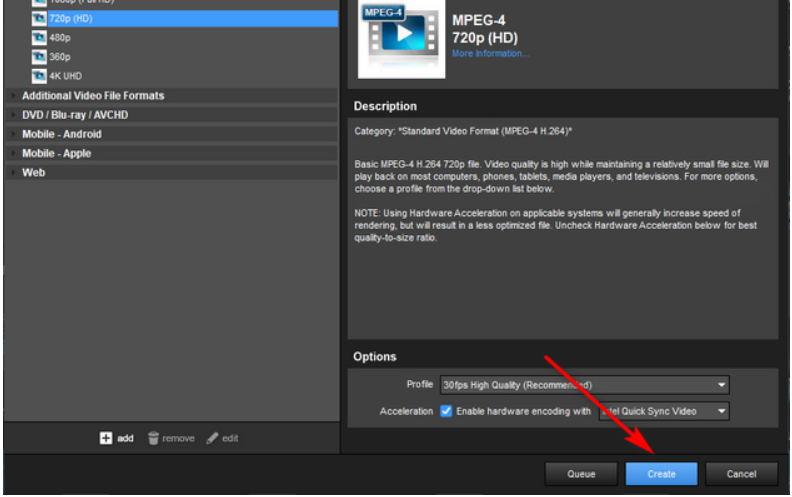Click the 480p preset file icon
The height and width of the screenshot is (497, 792).
[39, 37]
